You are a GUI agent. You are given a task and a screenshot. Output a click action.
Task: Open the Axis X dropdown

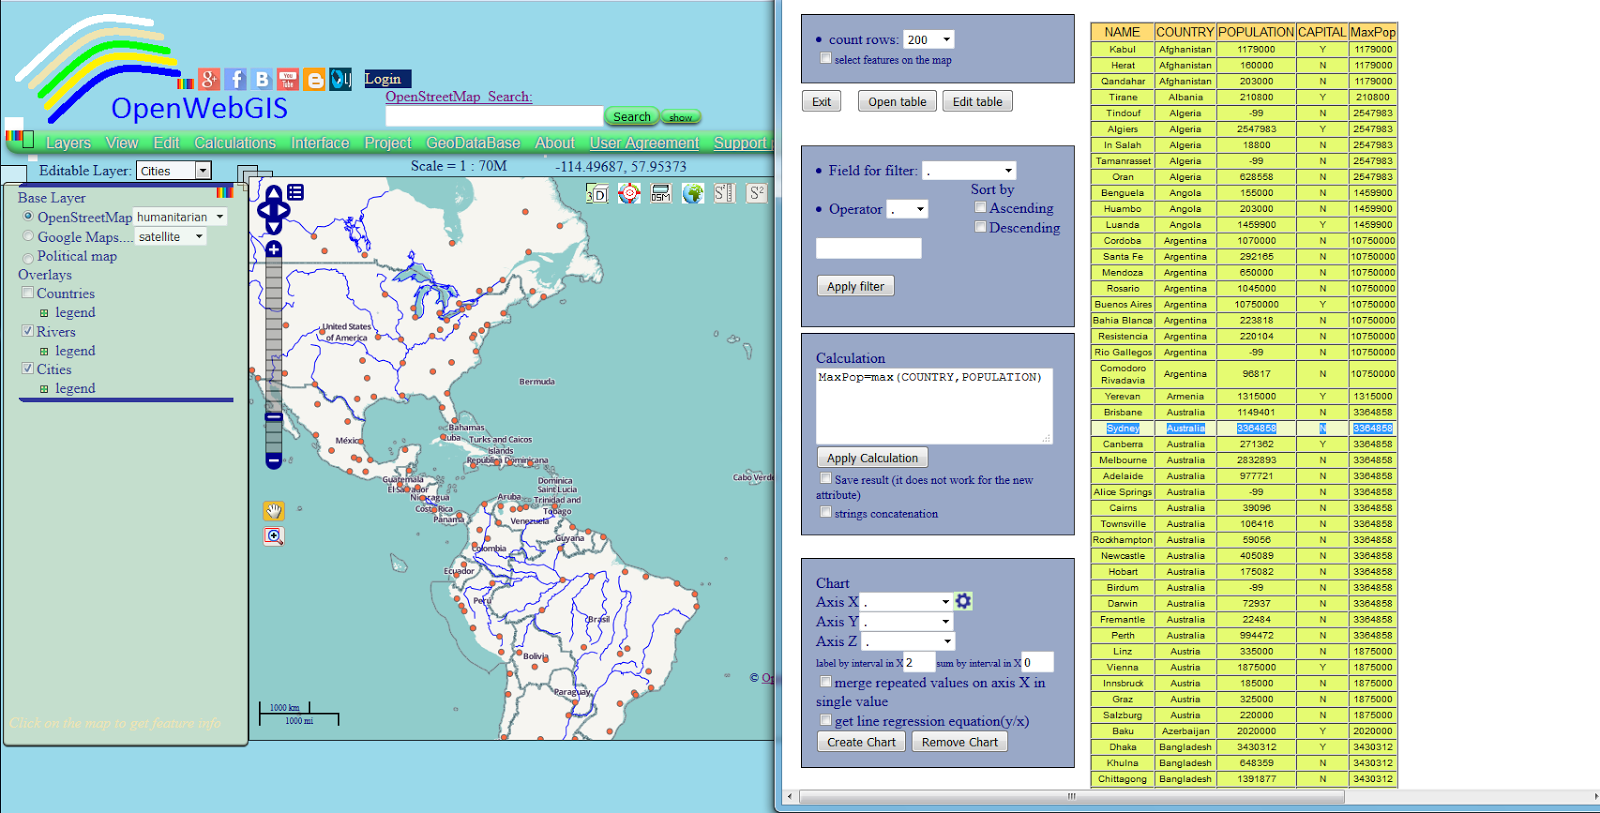908,602
